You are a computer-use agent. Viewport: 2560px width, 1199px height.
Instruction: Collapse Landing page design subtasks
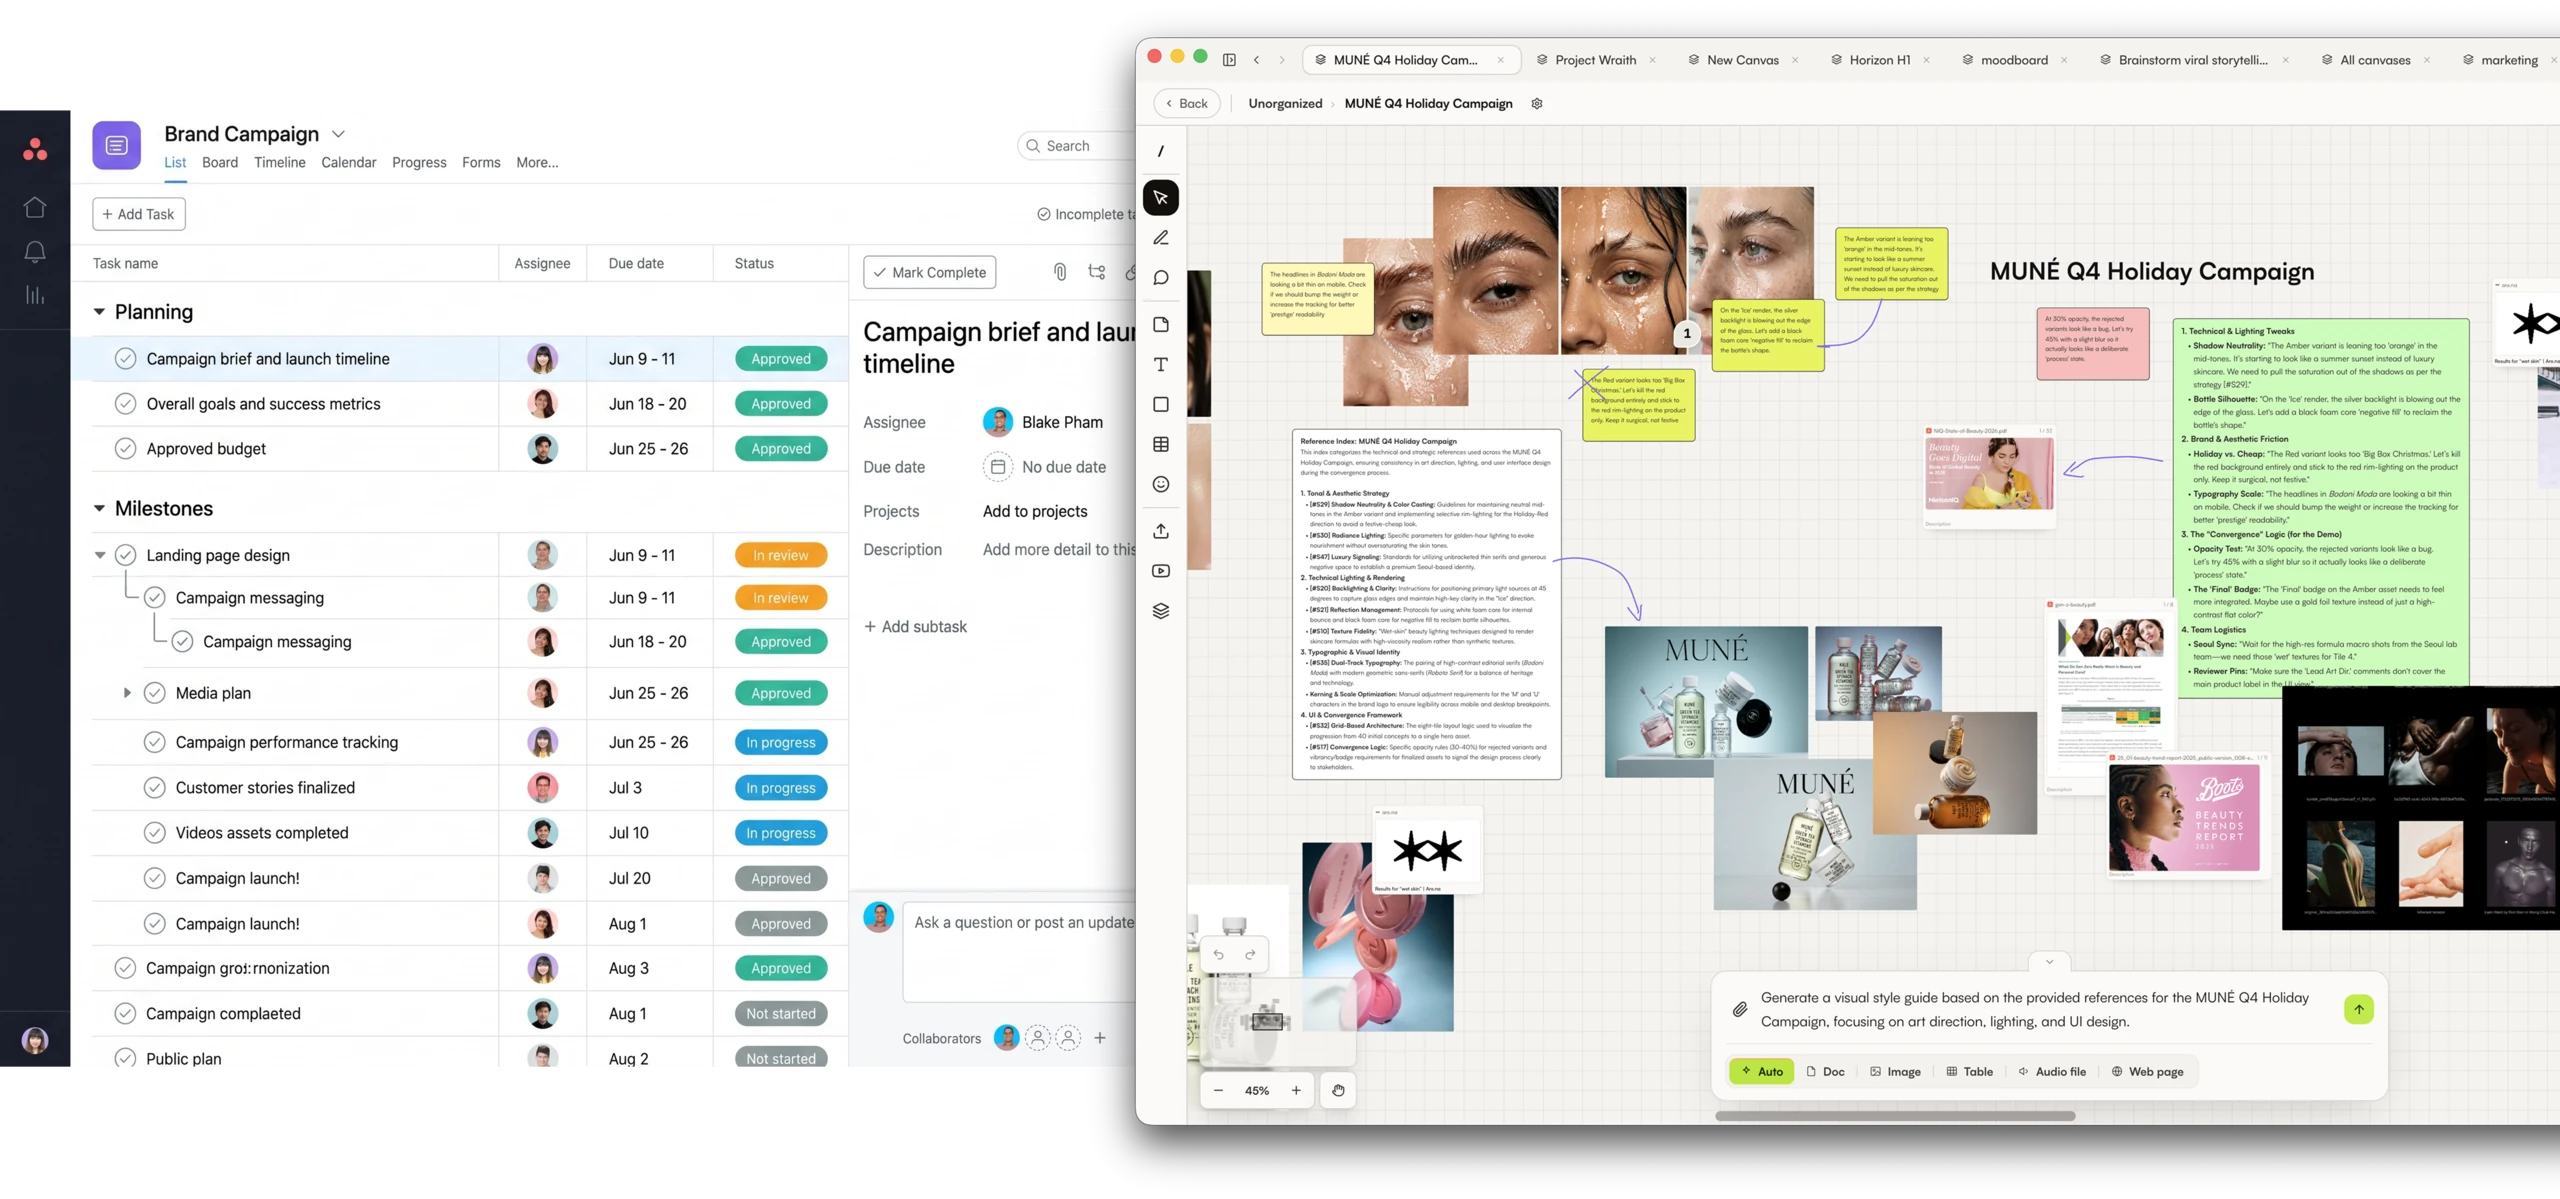pyautogui.click(x=100, y=555)
